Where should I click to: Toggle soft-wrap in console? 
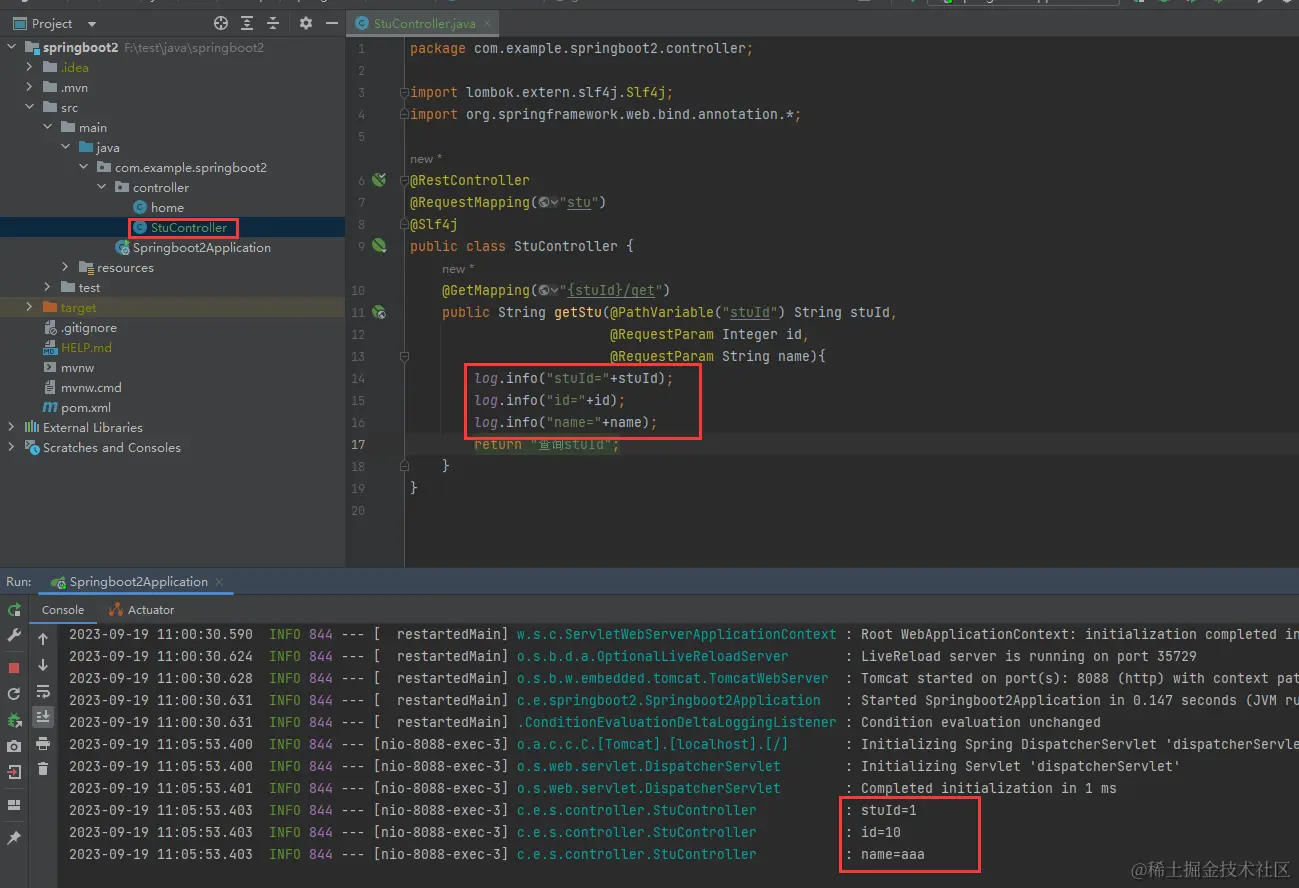(x=43, y=691)
